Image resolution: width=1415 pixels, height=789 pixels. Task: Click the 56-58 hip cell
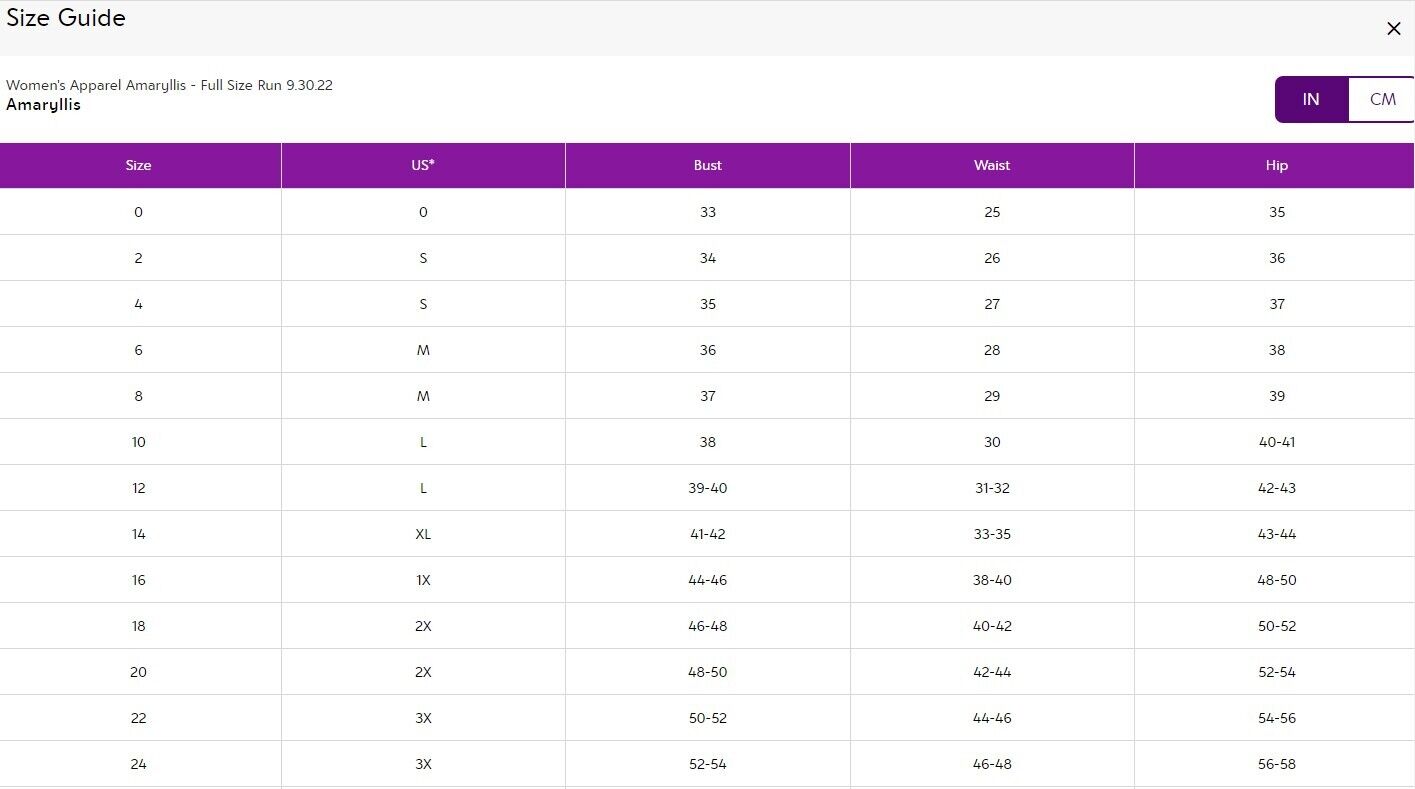coord(1276,764)
